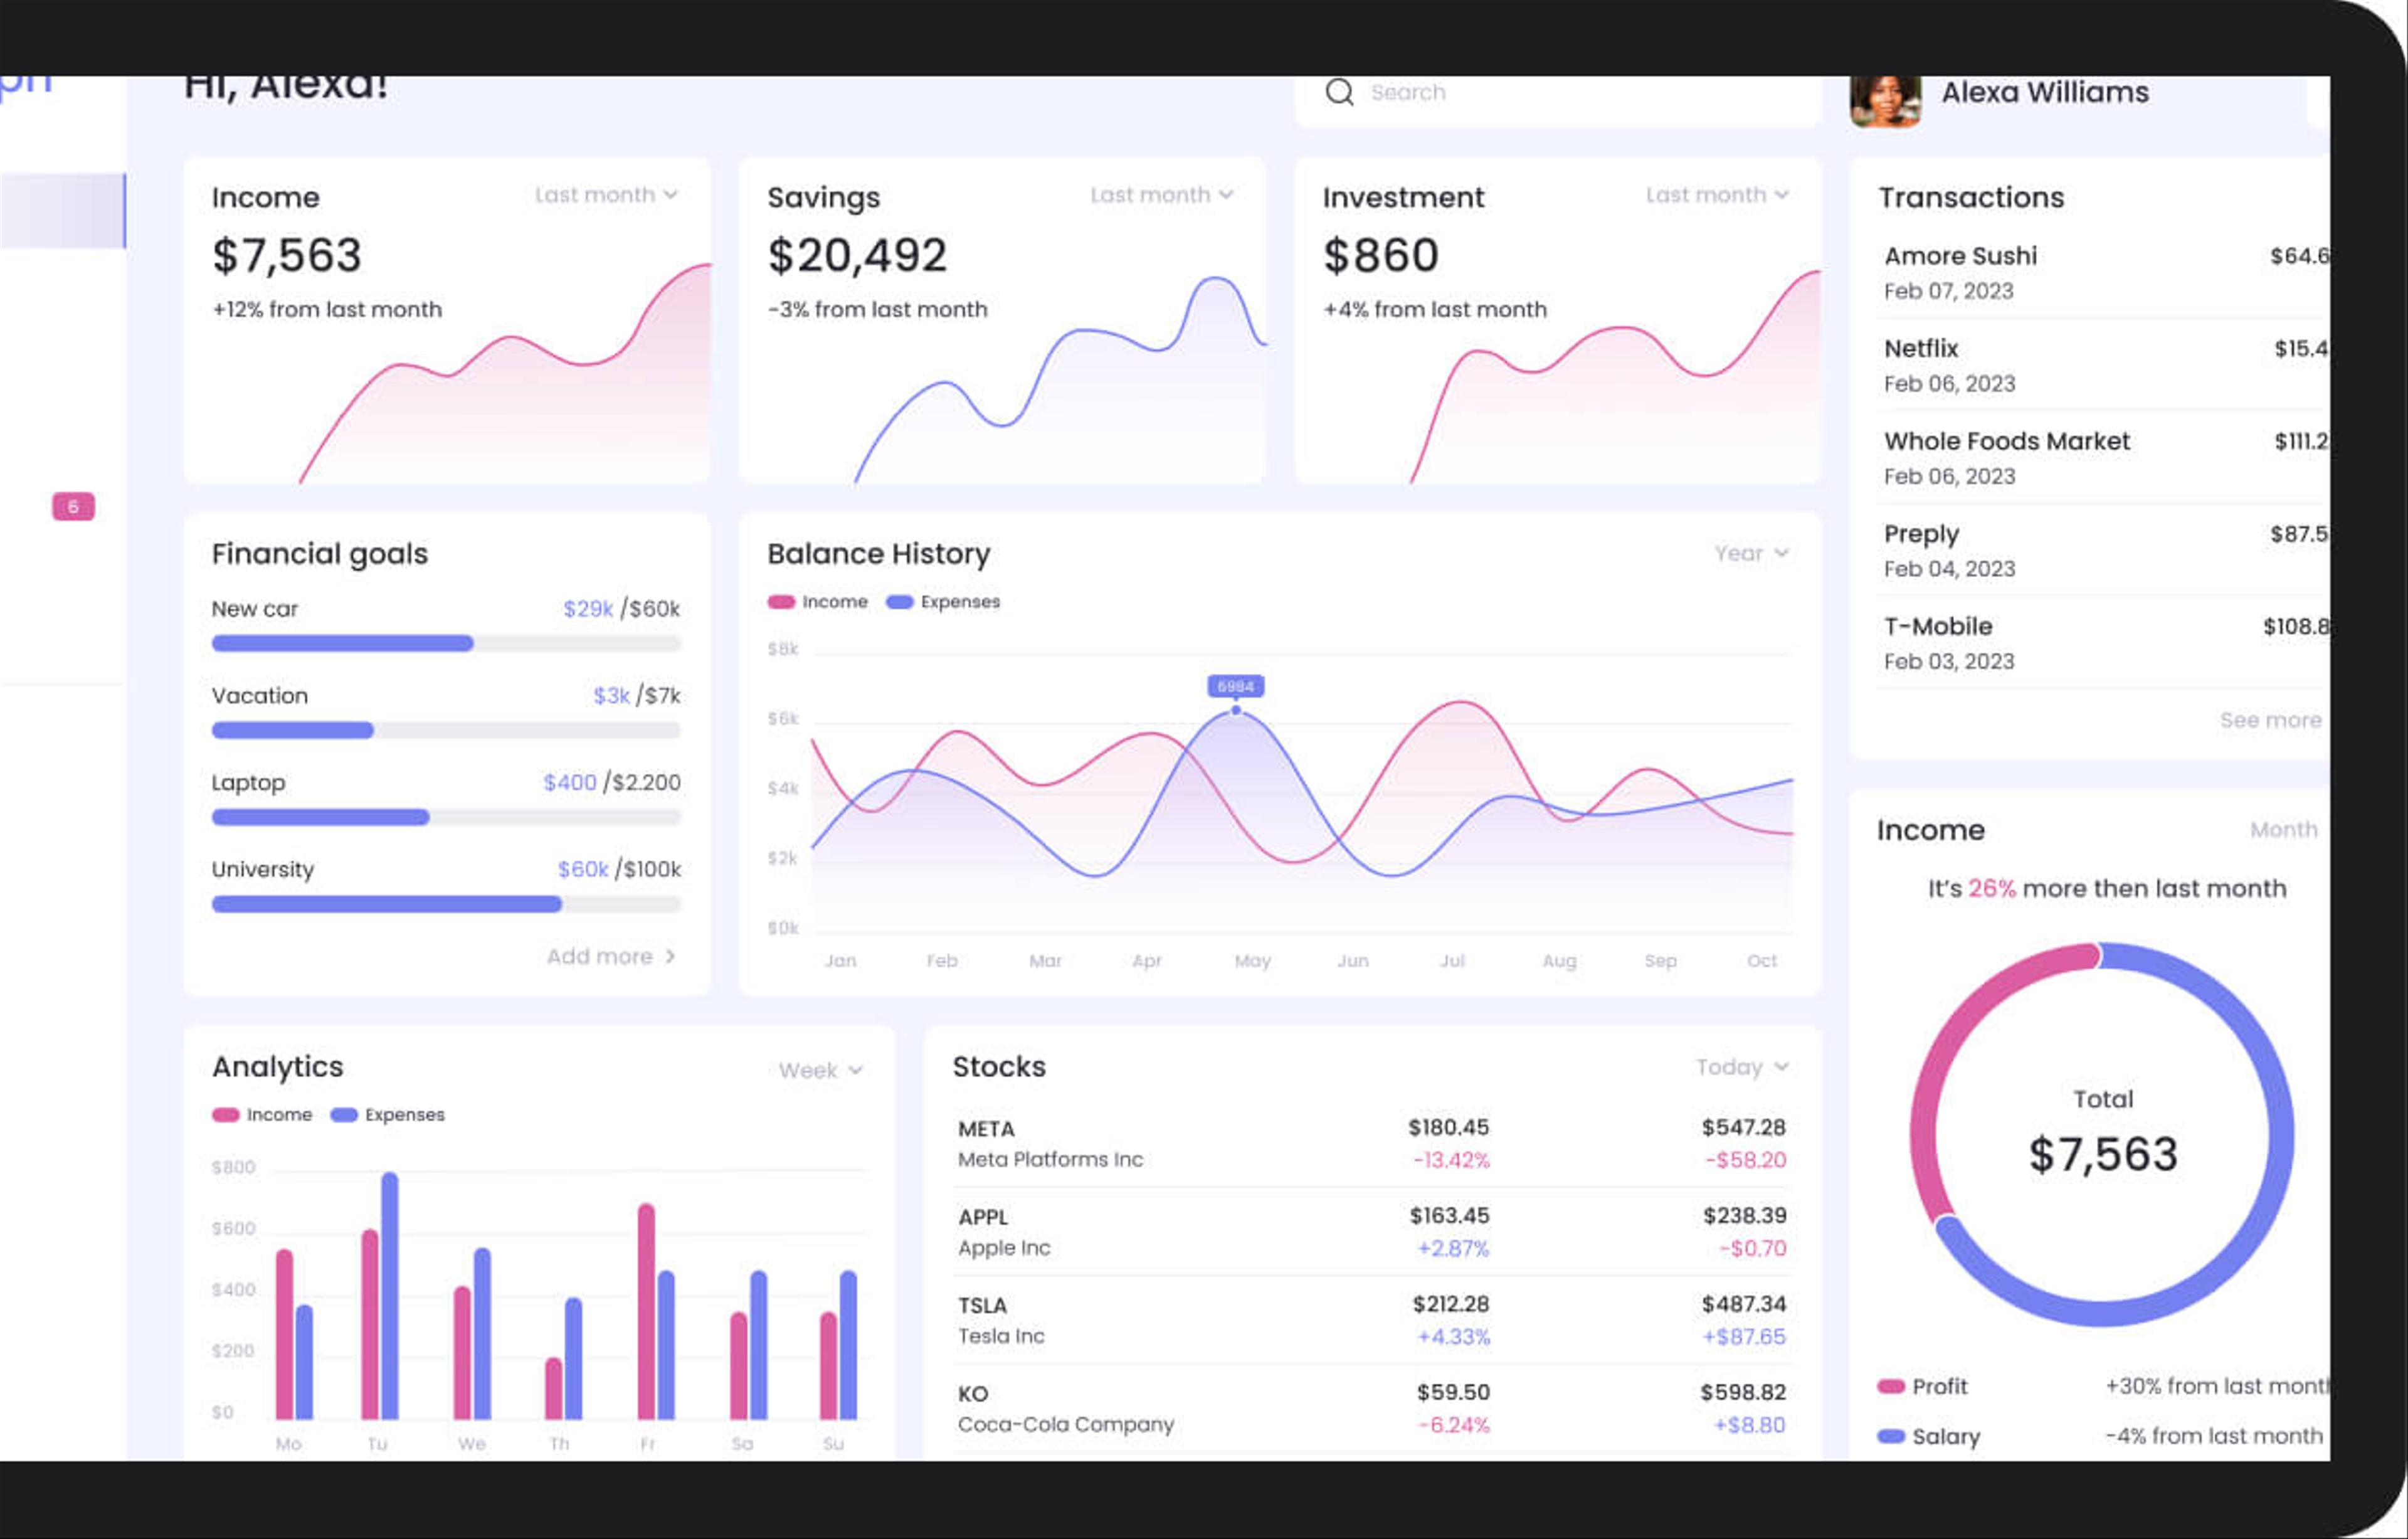Viewport: 2408px width, 1539px height.
Task: Click the Vacation progress bar
Action: coord(446,730)
